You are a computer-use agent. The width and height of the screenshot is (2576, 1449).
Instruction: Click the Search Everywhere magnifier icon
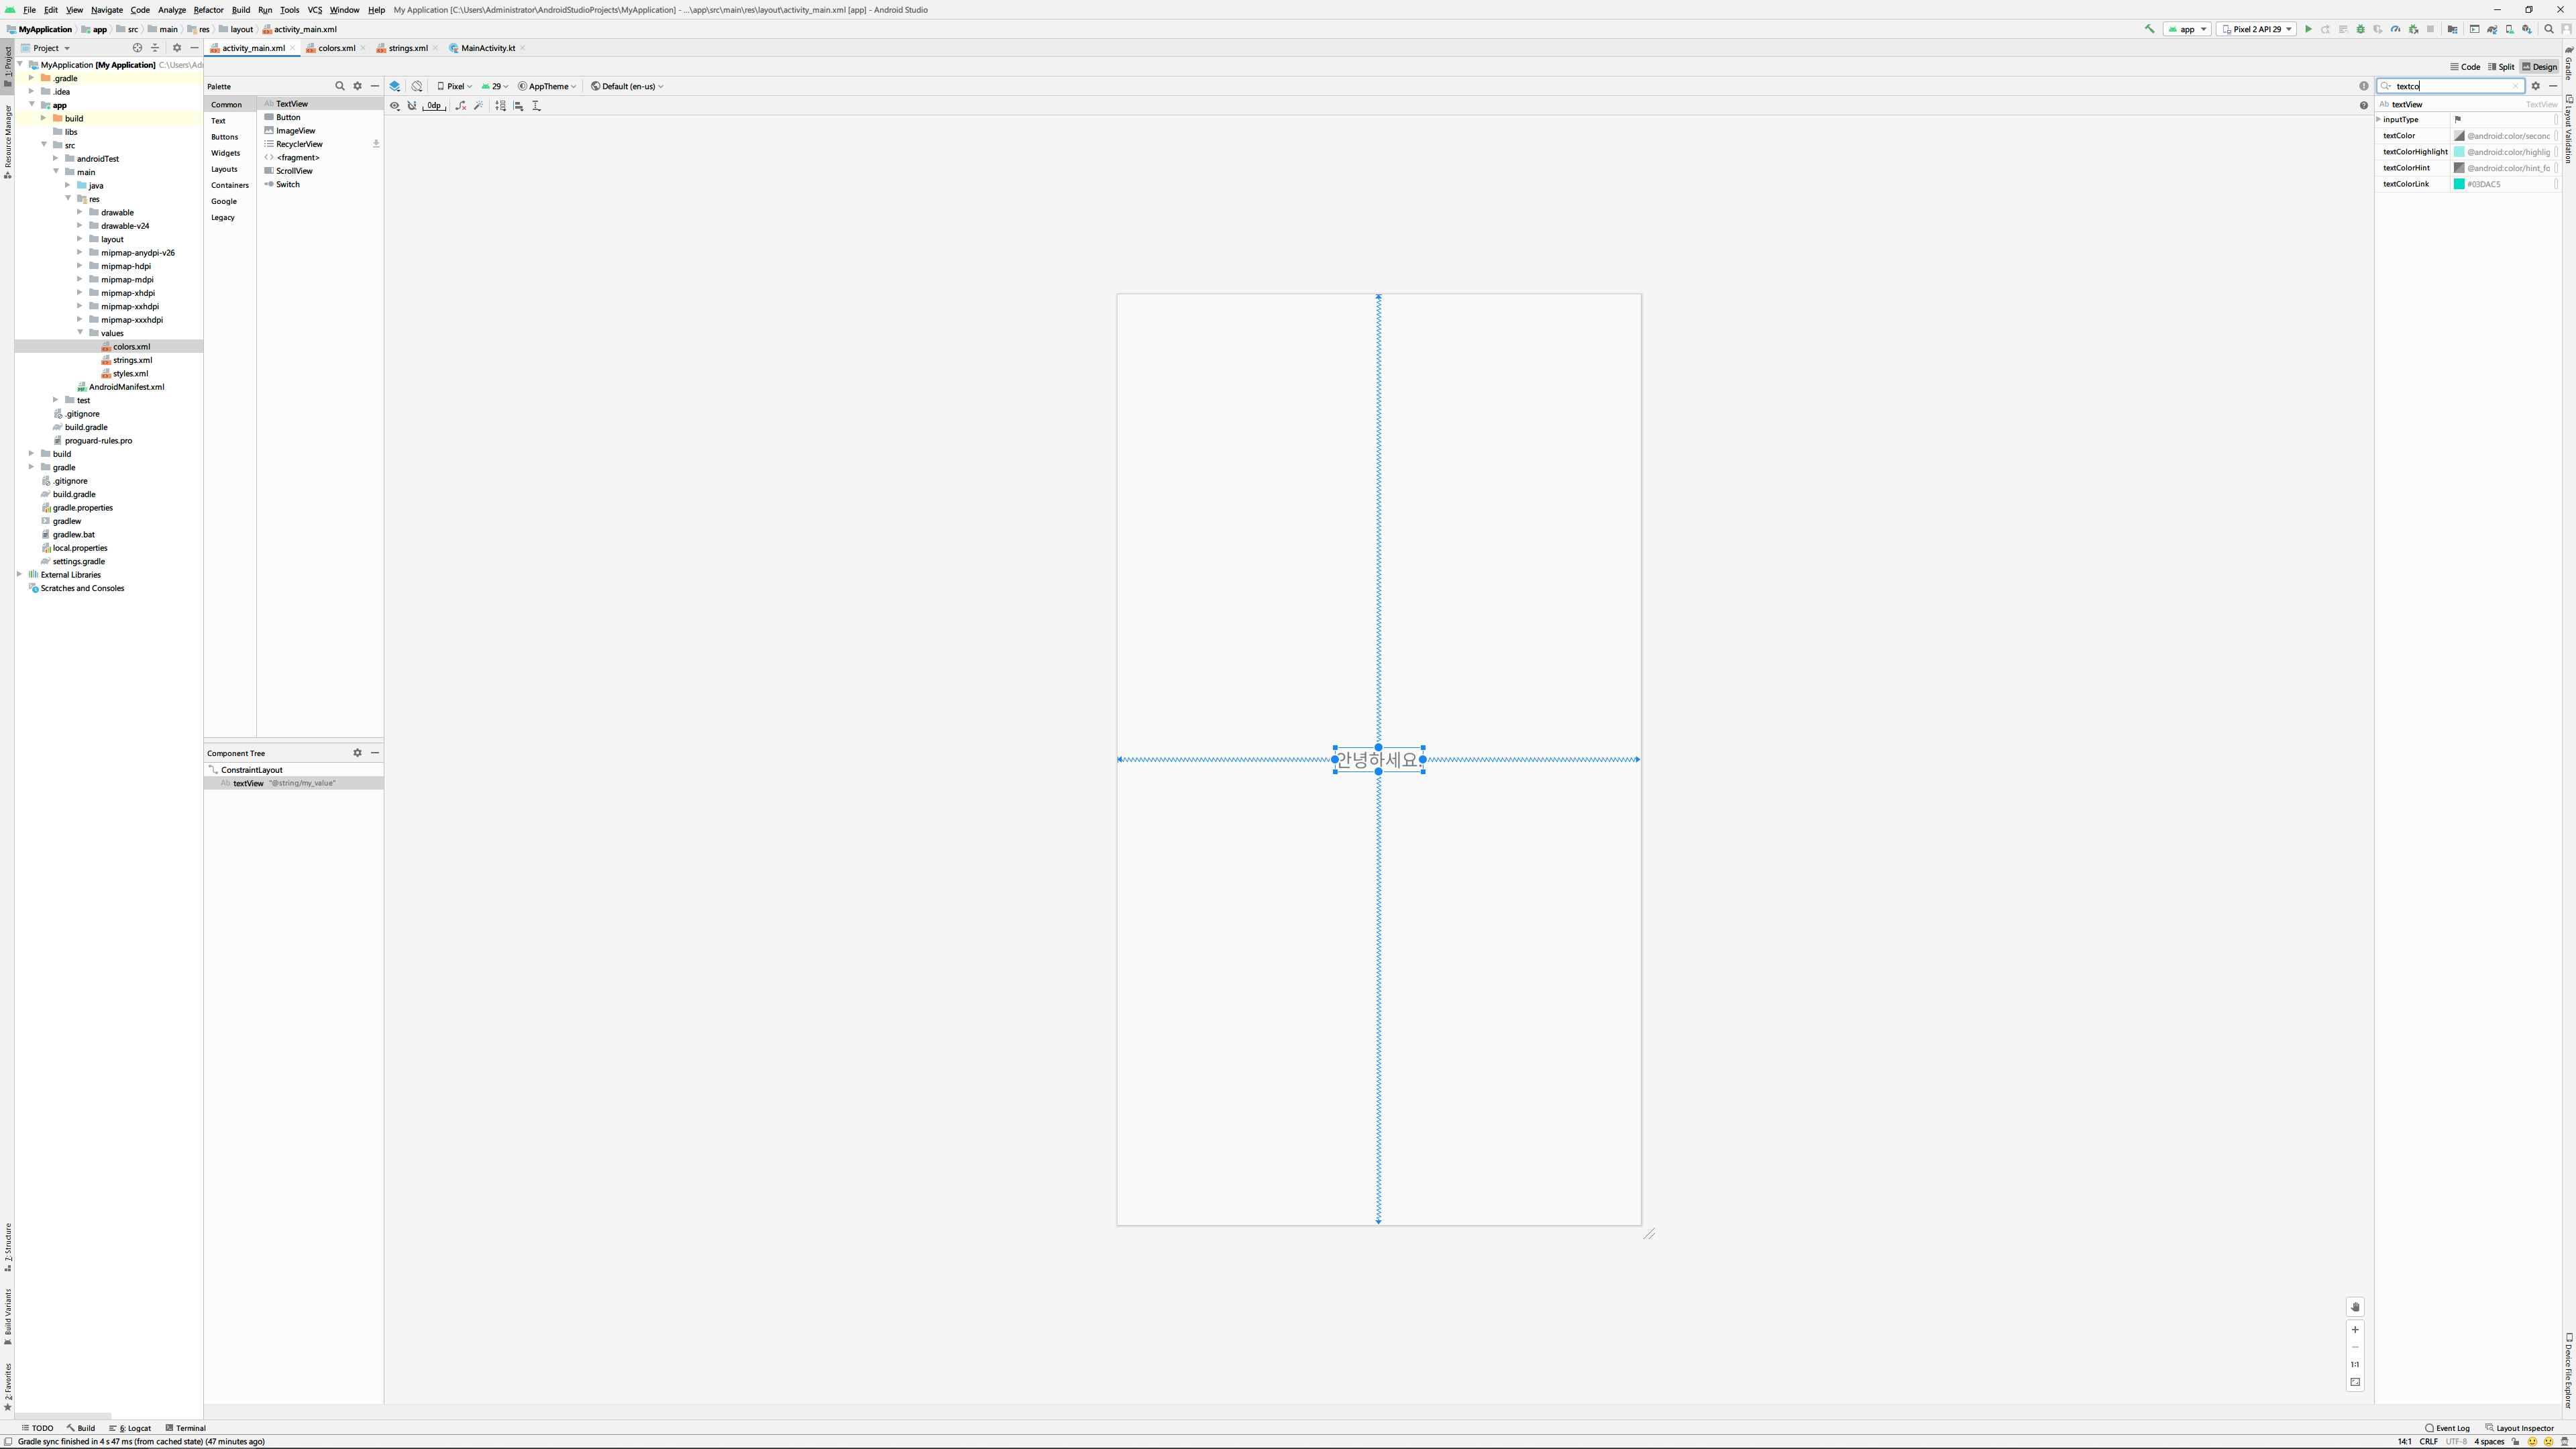tap(2549, 29)
